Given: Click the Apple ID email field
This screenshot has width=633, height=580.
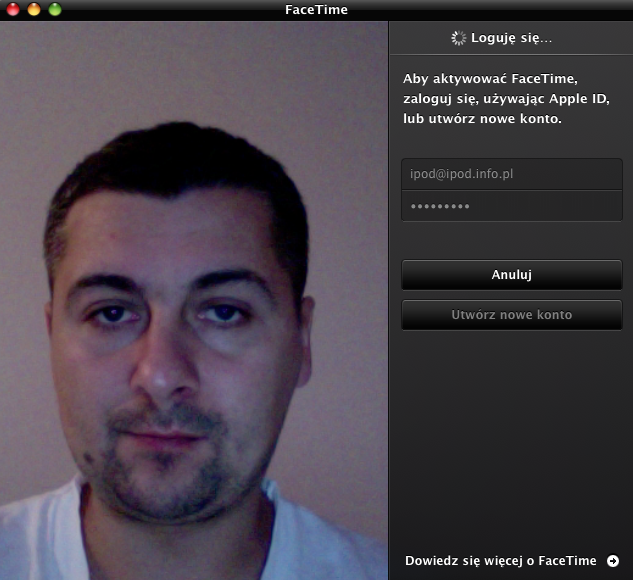Looking at the screenshot, I should point(512,174).
